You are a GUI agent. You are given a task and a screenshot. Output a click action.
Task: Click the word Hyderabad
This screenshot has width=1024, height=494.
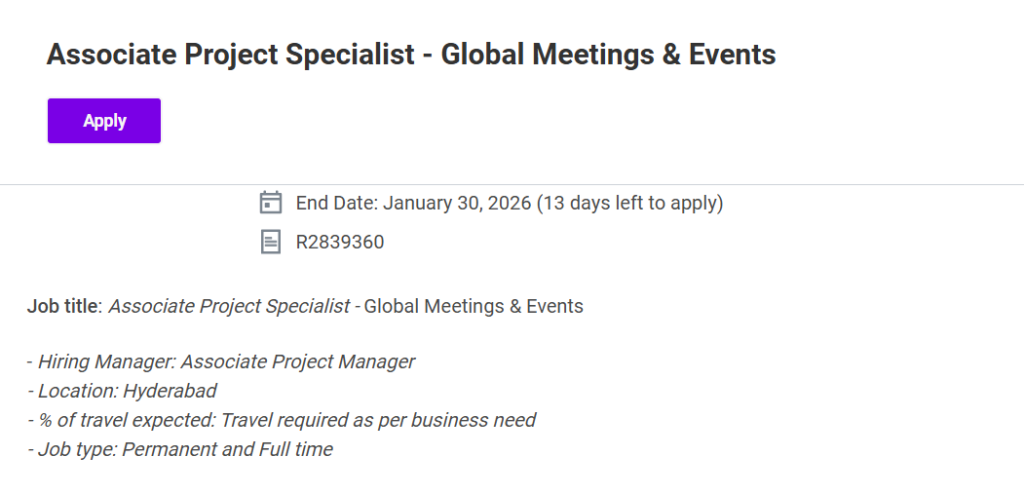tap(170, 390)
